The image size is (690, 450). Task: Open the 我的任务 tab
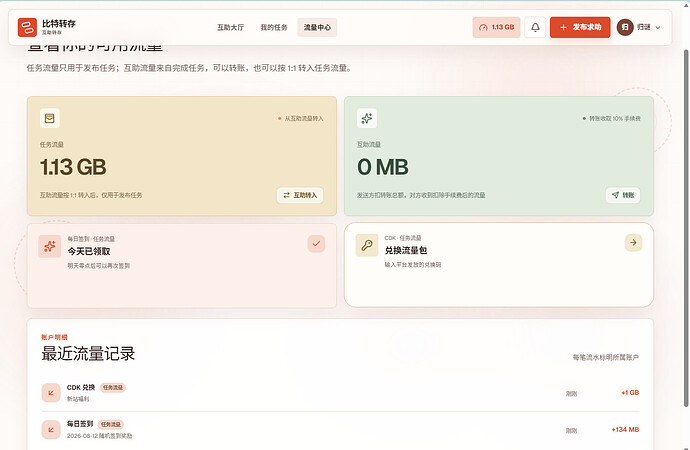274,27
